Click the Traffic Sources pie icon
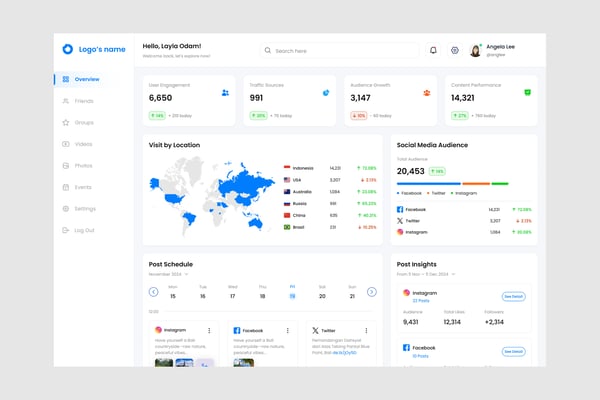Viewport: 600px width, 400px height. [x=326, y=93]
